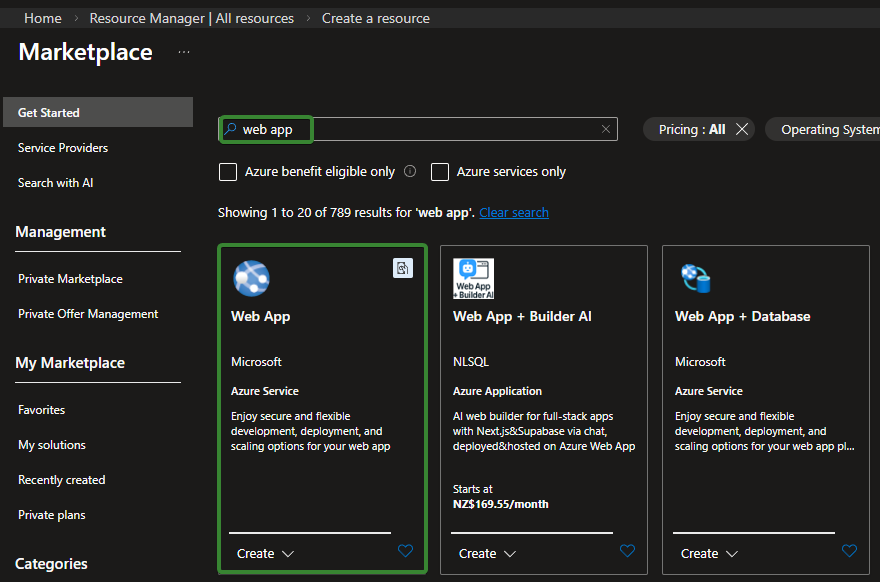The width and height of the screenshot is (880, 582).
Task: Clear the search box with X icon
Action: pos(605,129)
